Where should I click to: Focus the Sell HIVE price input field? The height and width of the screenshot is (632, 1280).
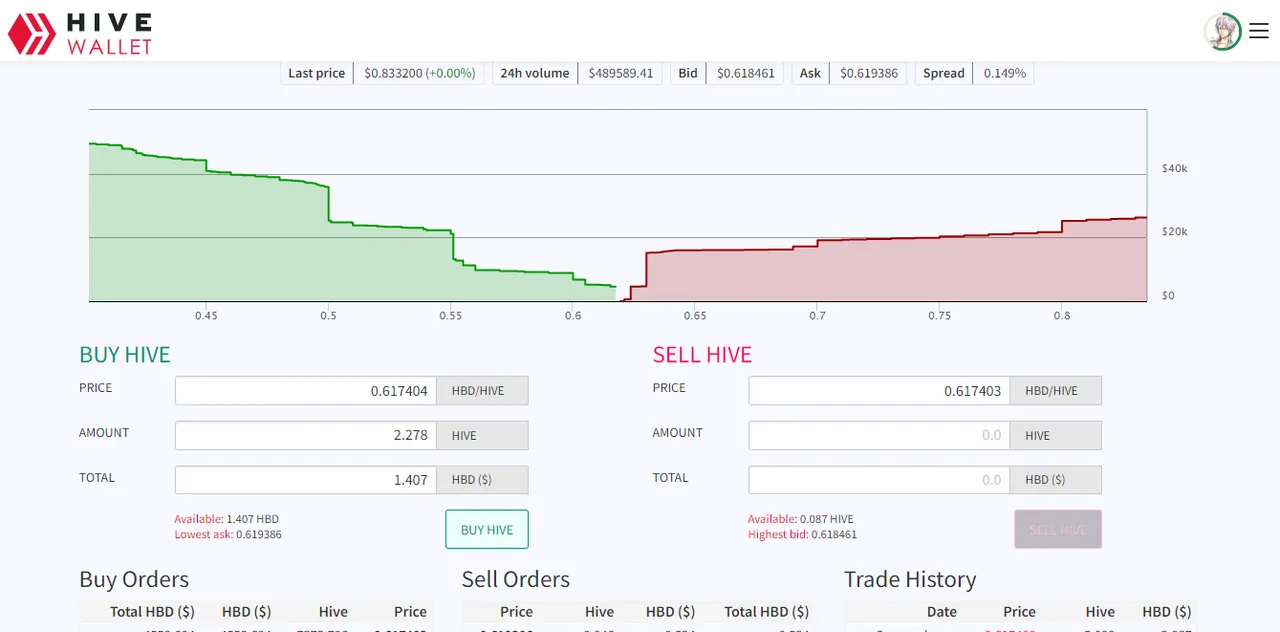coord(879,391)
